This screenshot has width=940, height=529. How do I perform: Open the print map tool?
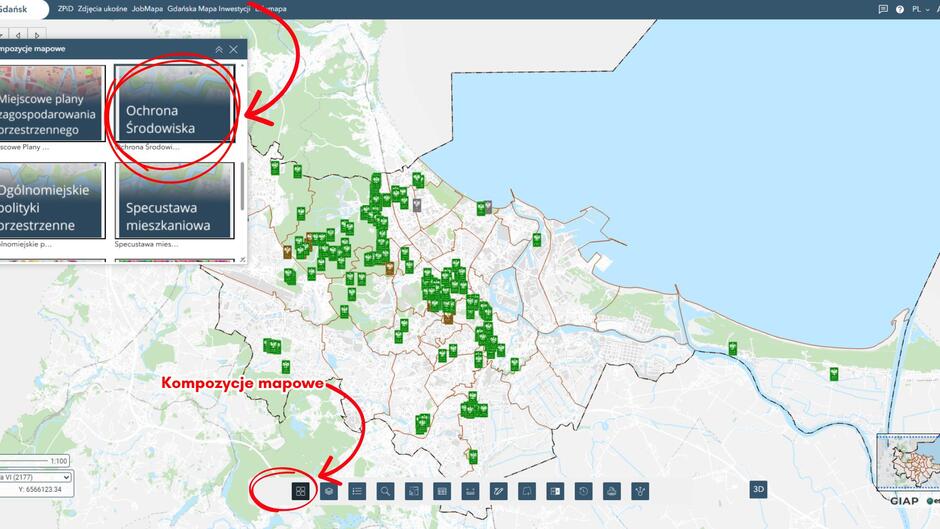611,491
